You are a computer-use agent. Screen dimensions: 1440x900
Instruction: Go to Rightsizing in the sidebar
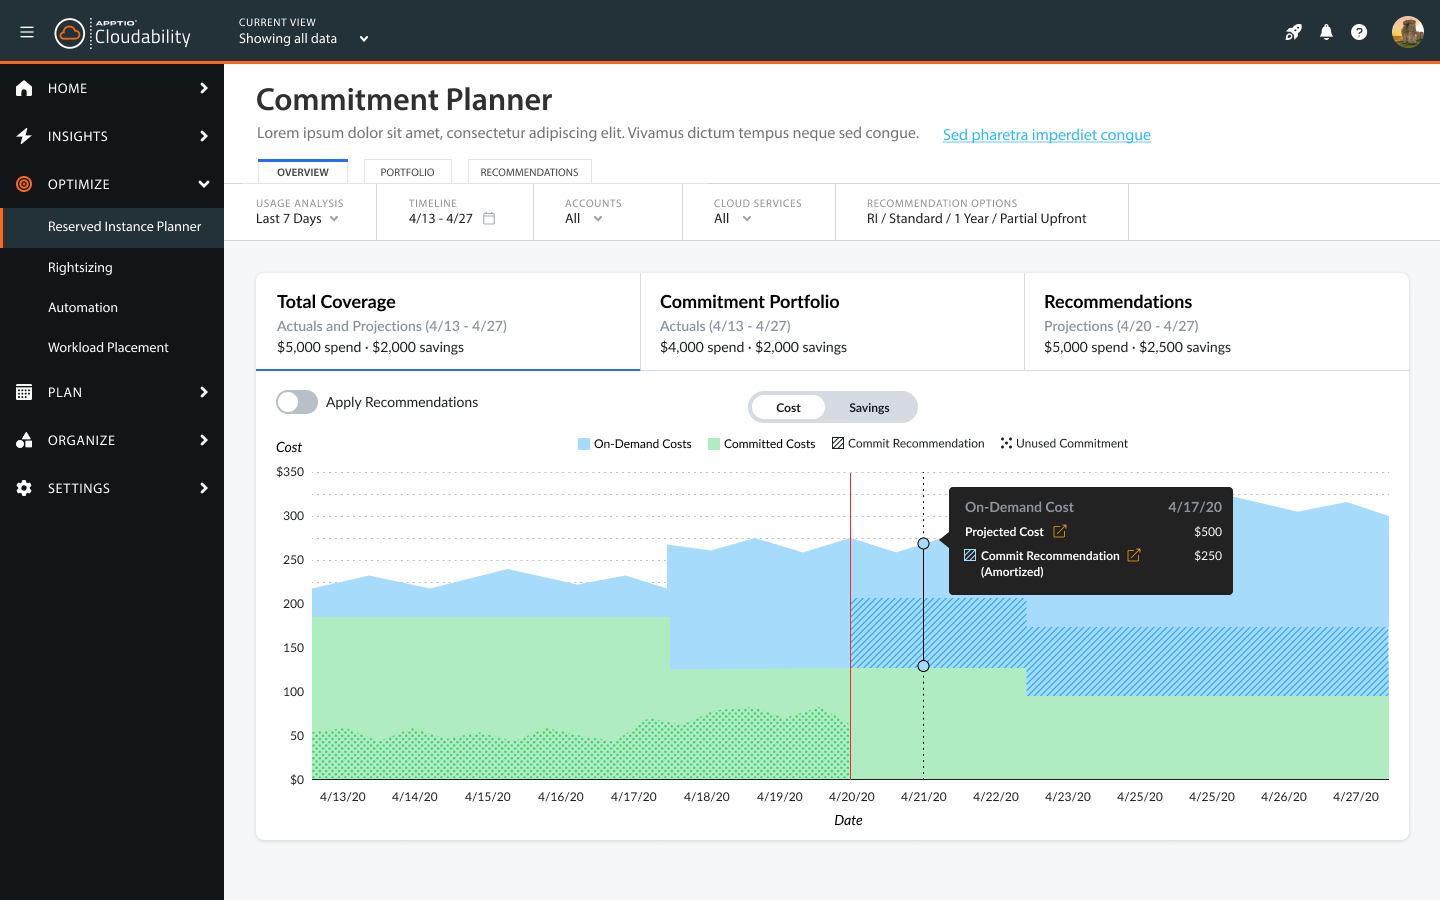click(80, 267)
